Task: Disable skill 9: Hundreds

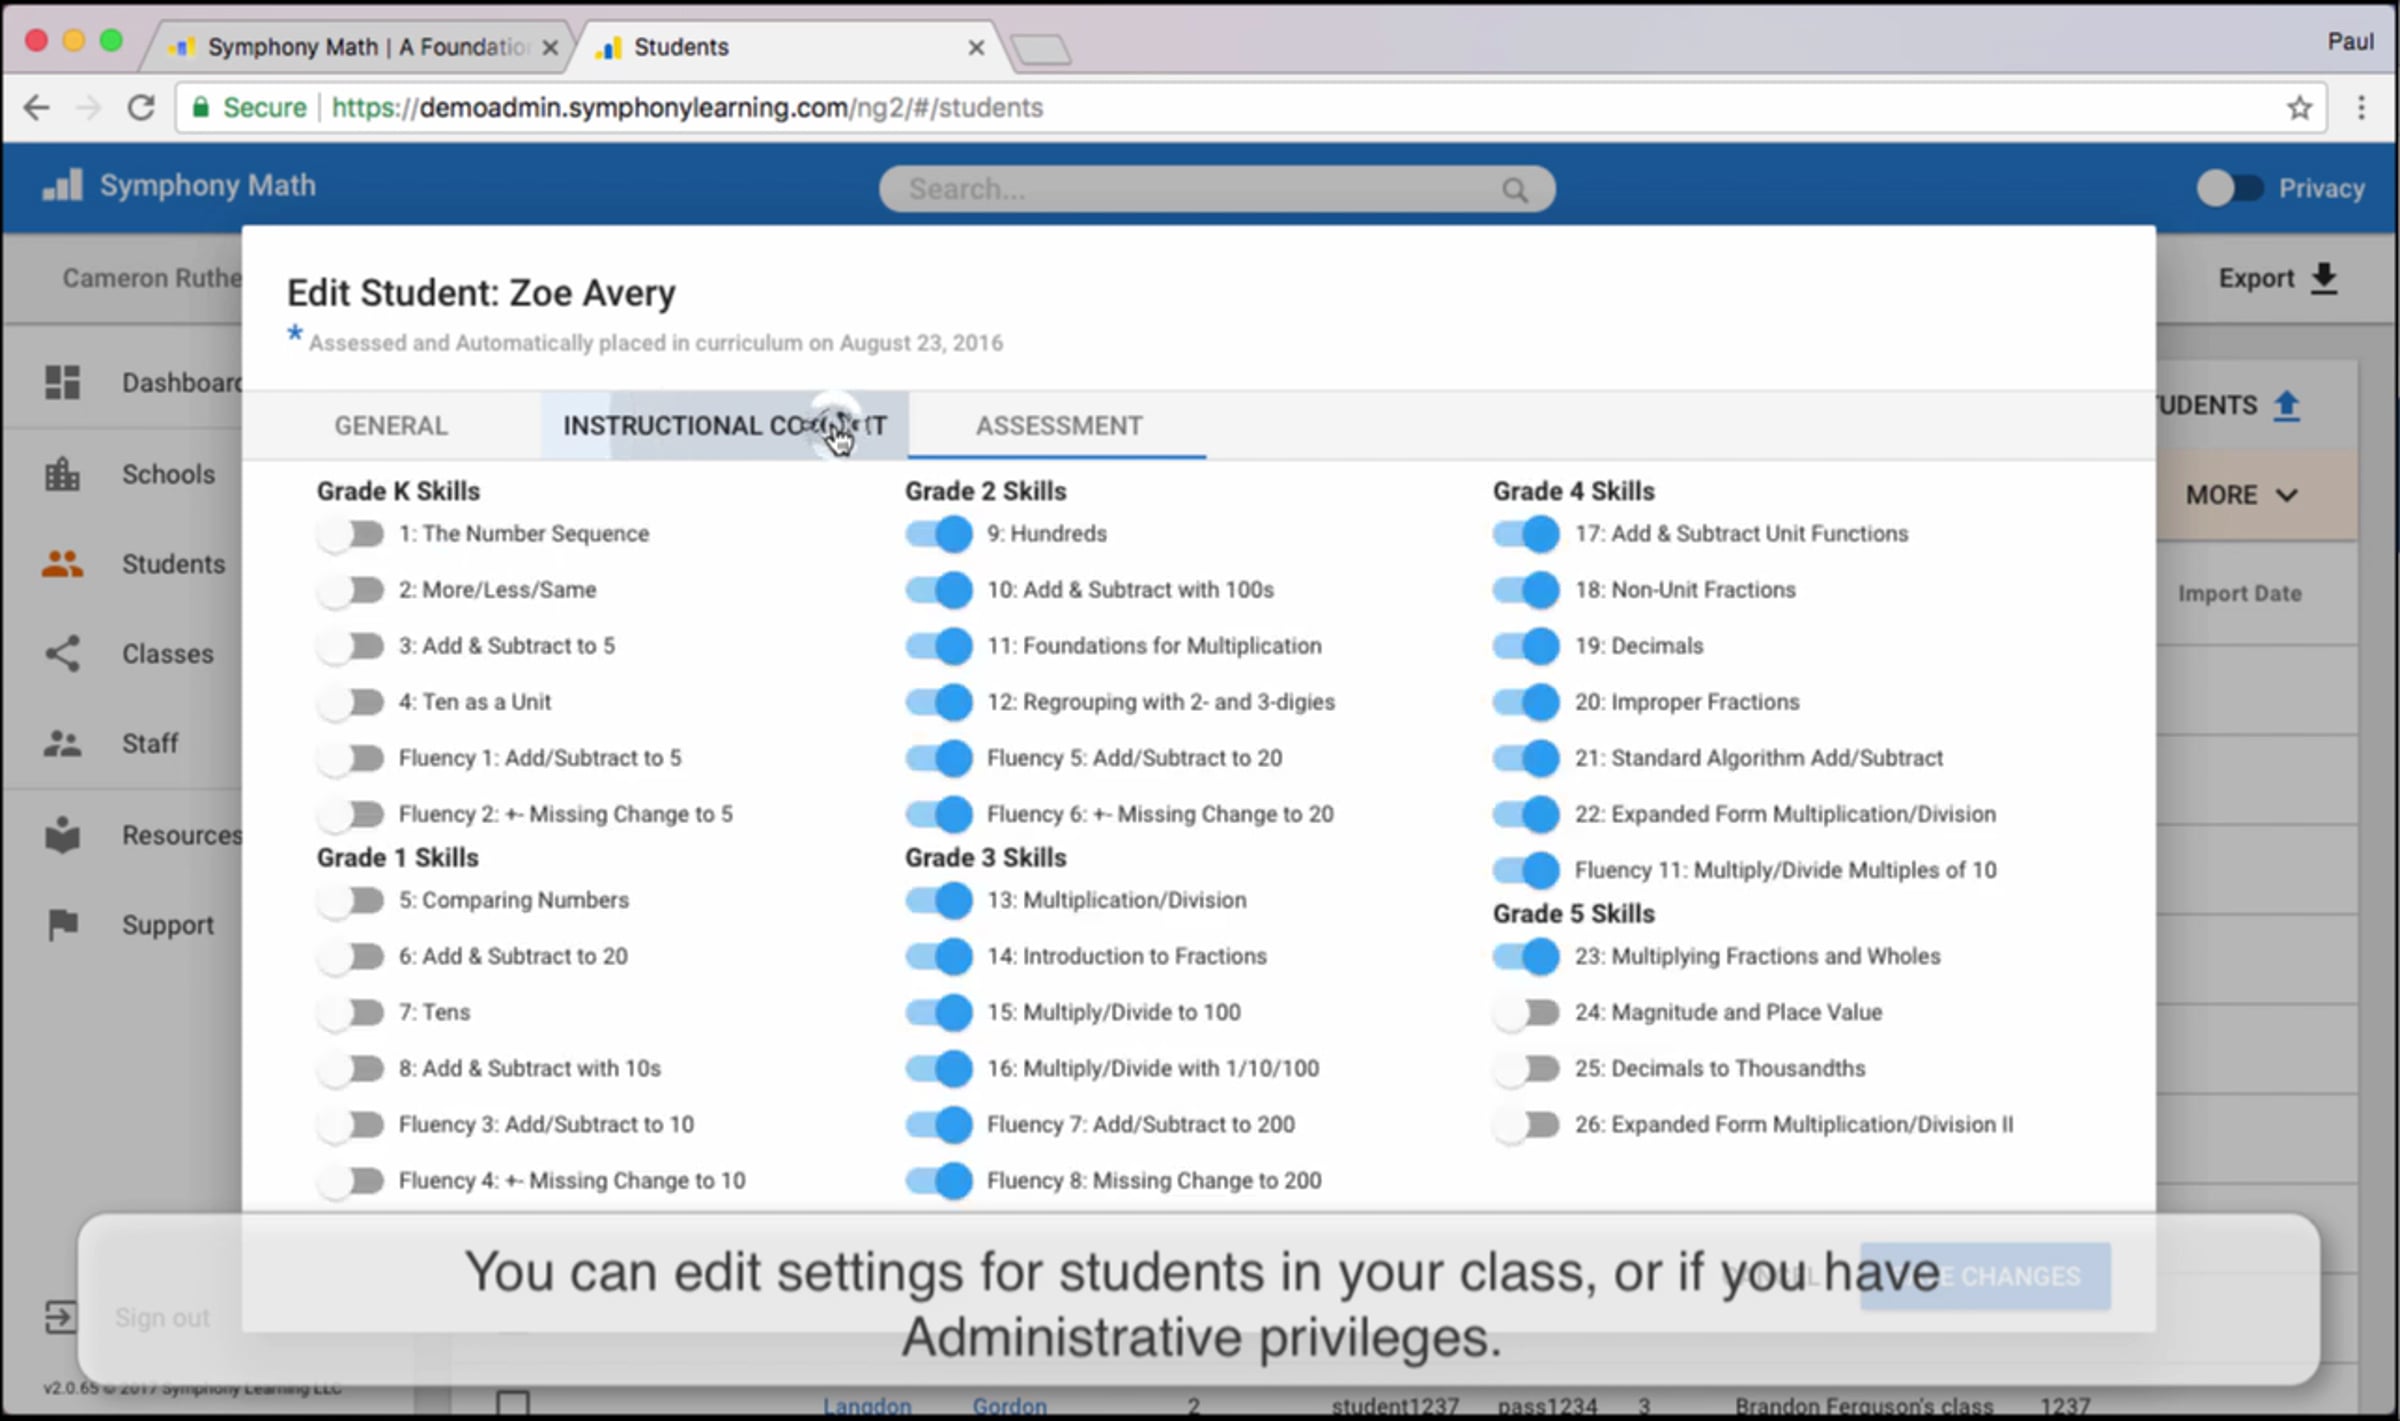Action: pos(939,534)
